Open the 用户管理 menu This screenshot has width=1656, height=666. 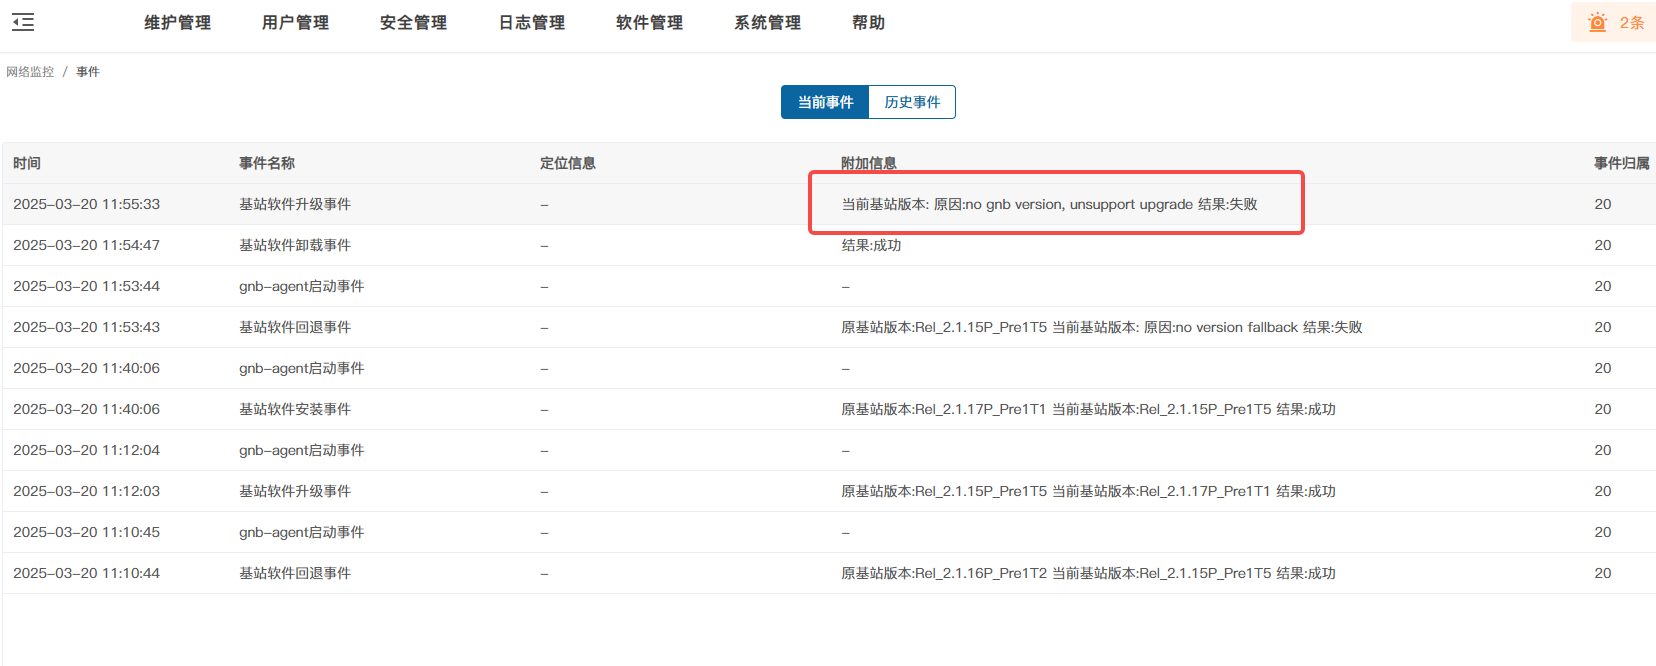[295, 22]
